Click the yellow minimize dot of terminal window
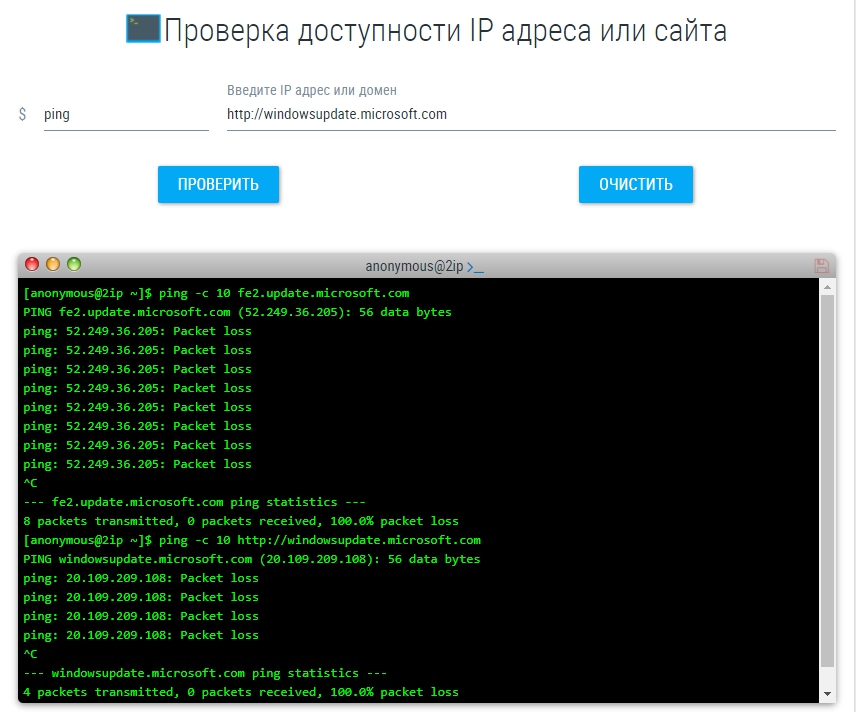This screenshot has width=856, height=712. pos(53,264)
